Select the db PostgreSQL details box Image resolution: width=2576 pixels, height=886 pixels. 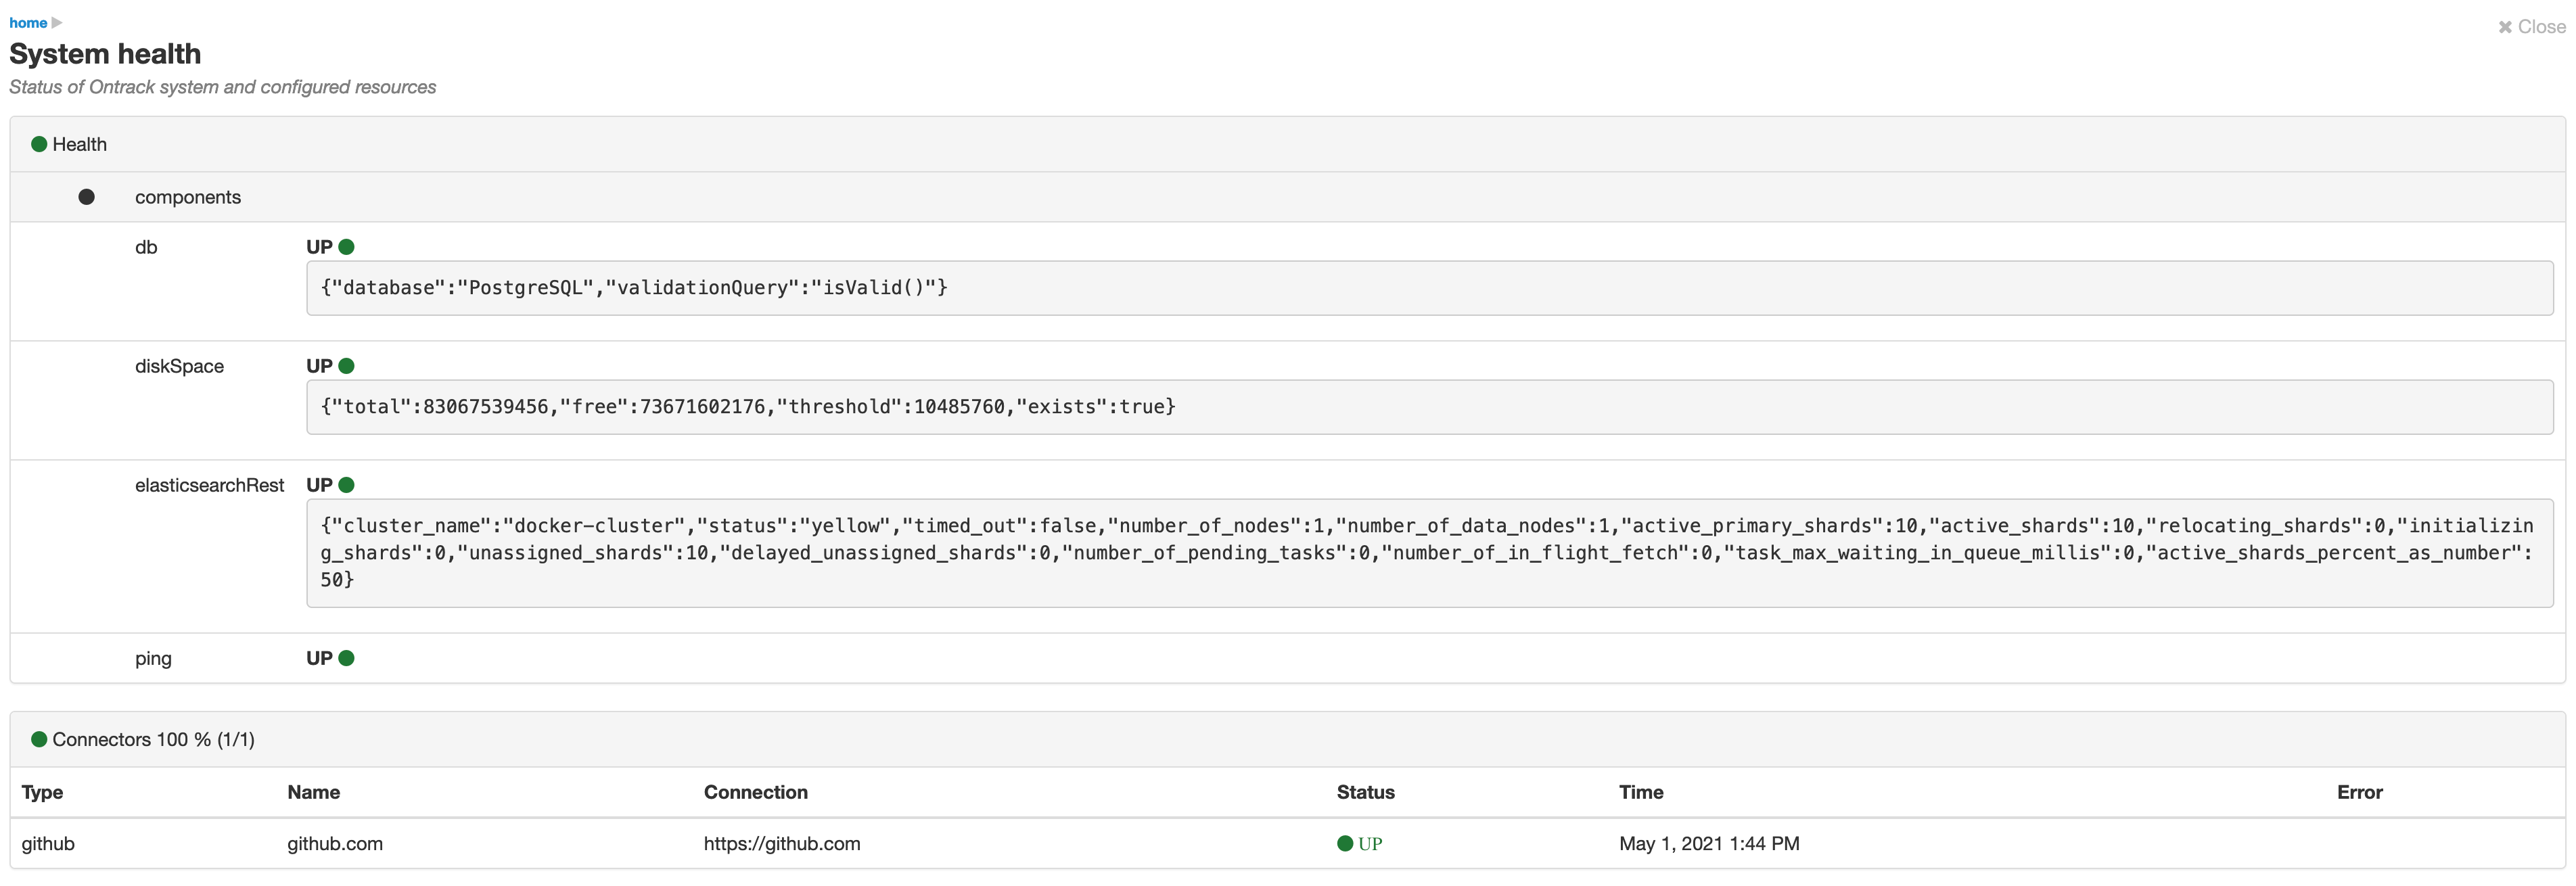(1429, 288)
